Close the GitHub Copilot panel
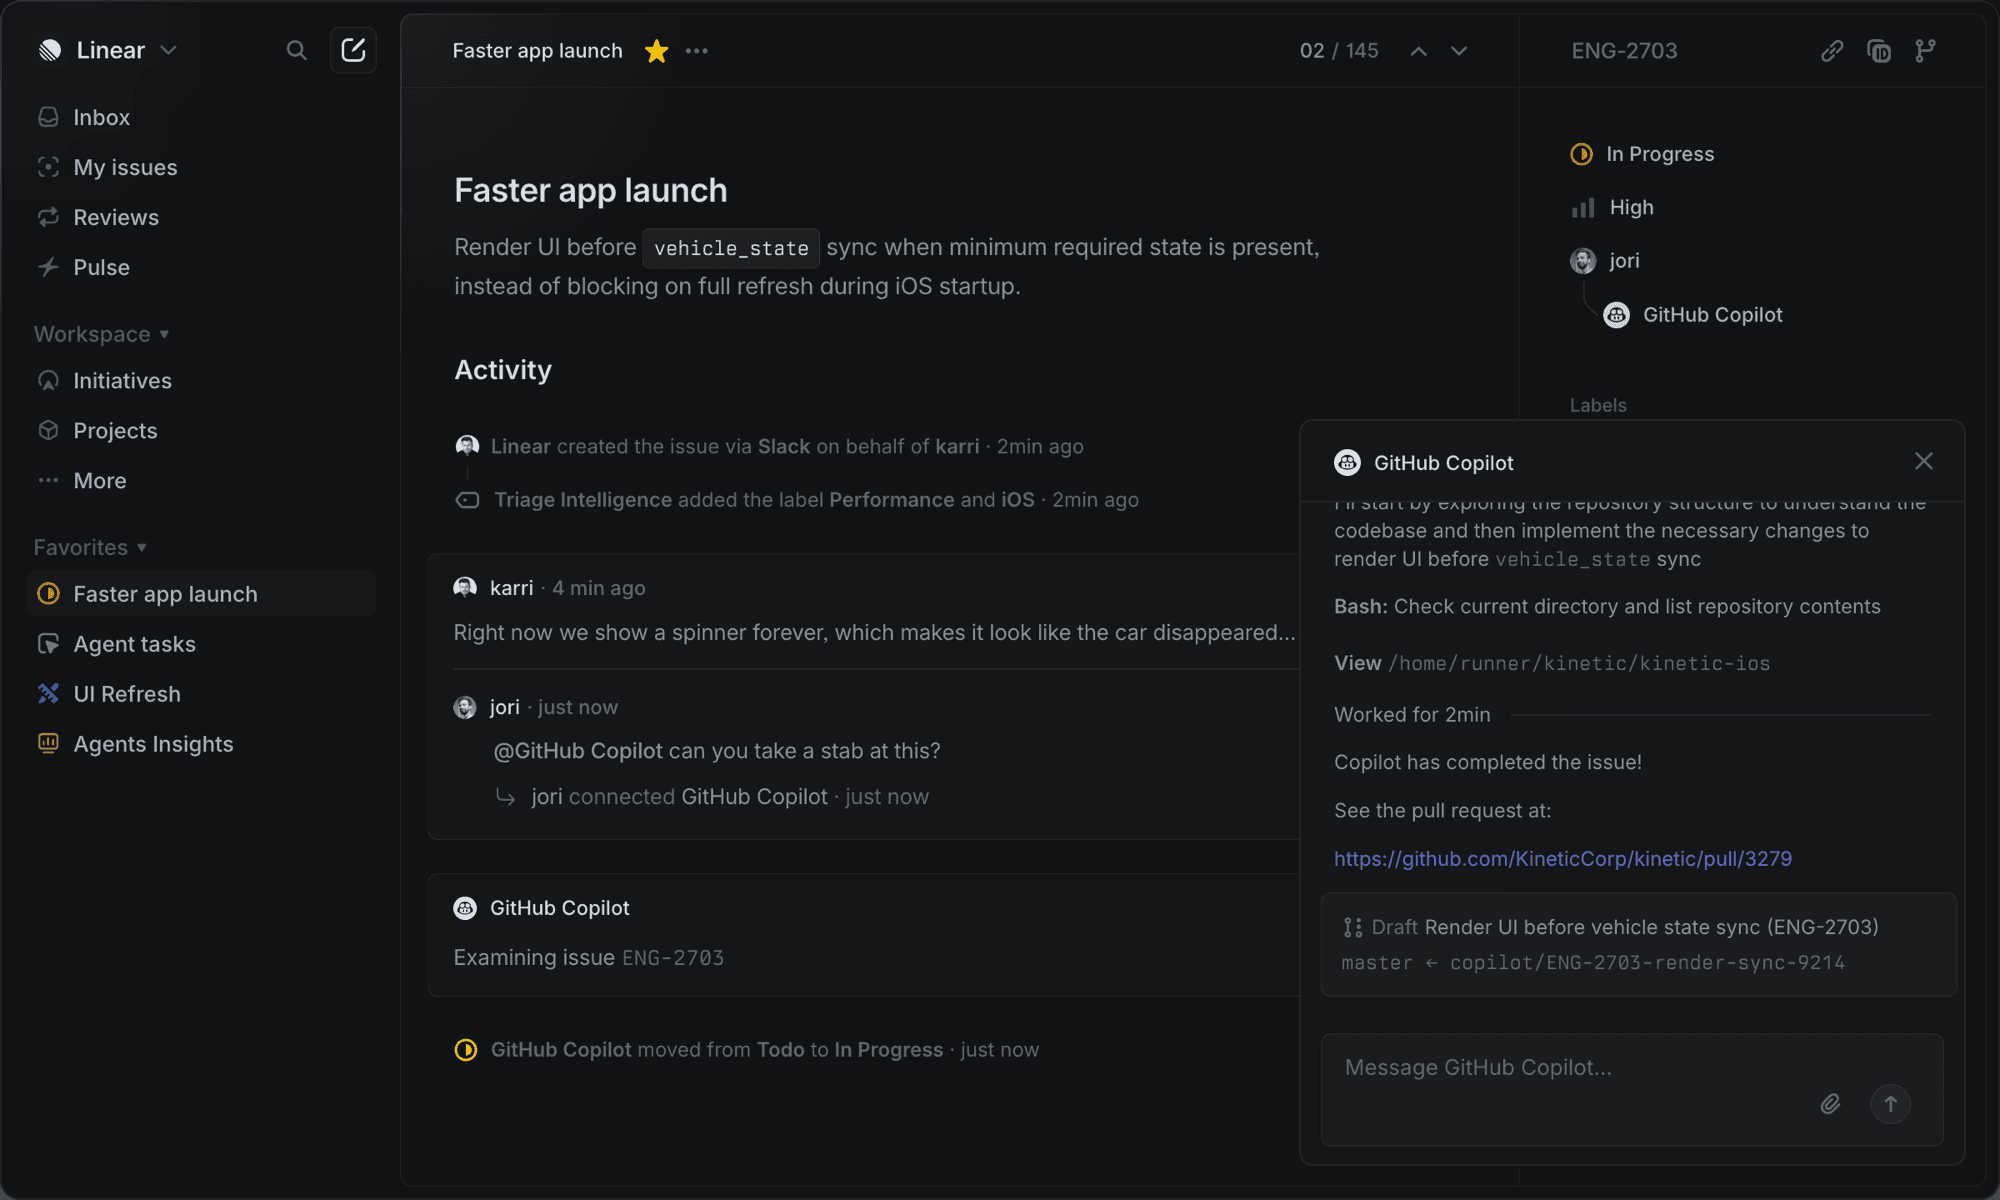This screenshot has width=2000, height=1200. (x=1924, y=461)
